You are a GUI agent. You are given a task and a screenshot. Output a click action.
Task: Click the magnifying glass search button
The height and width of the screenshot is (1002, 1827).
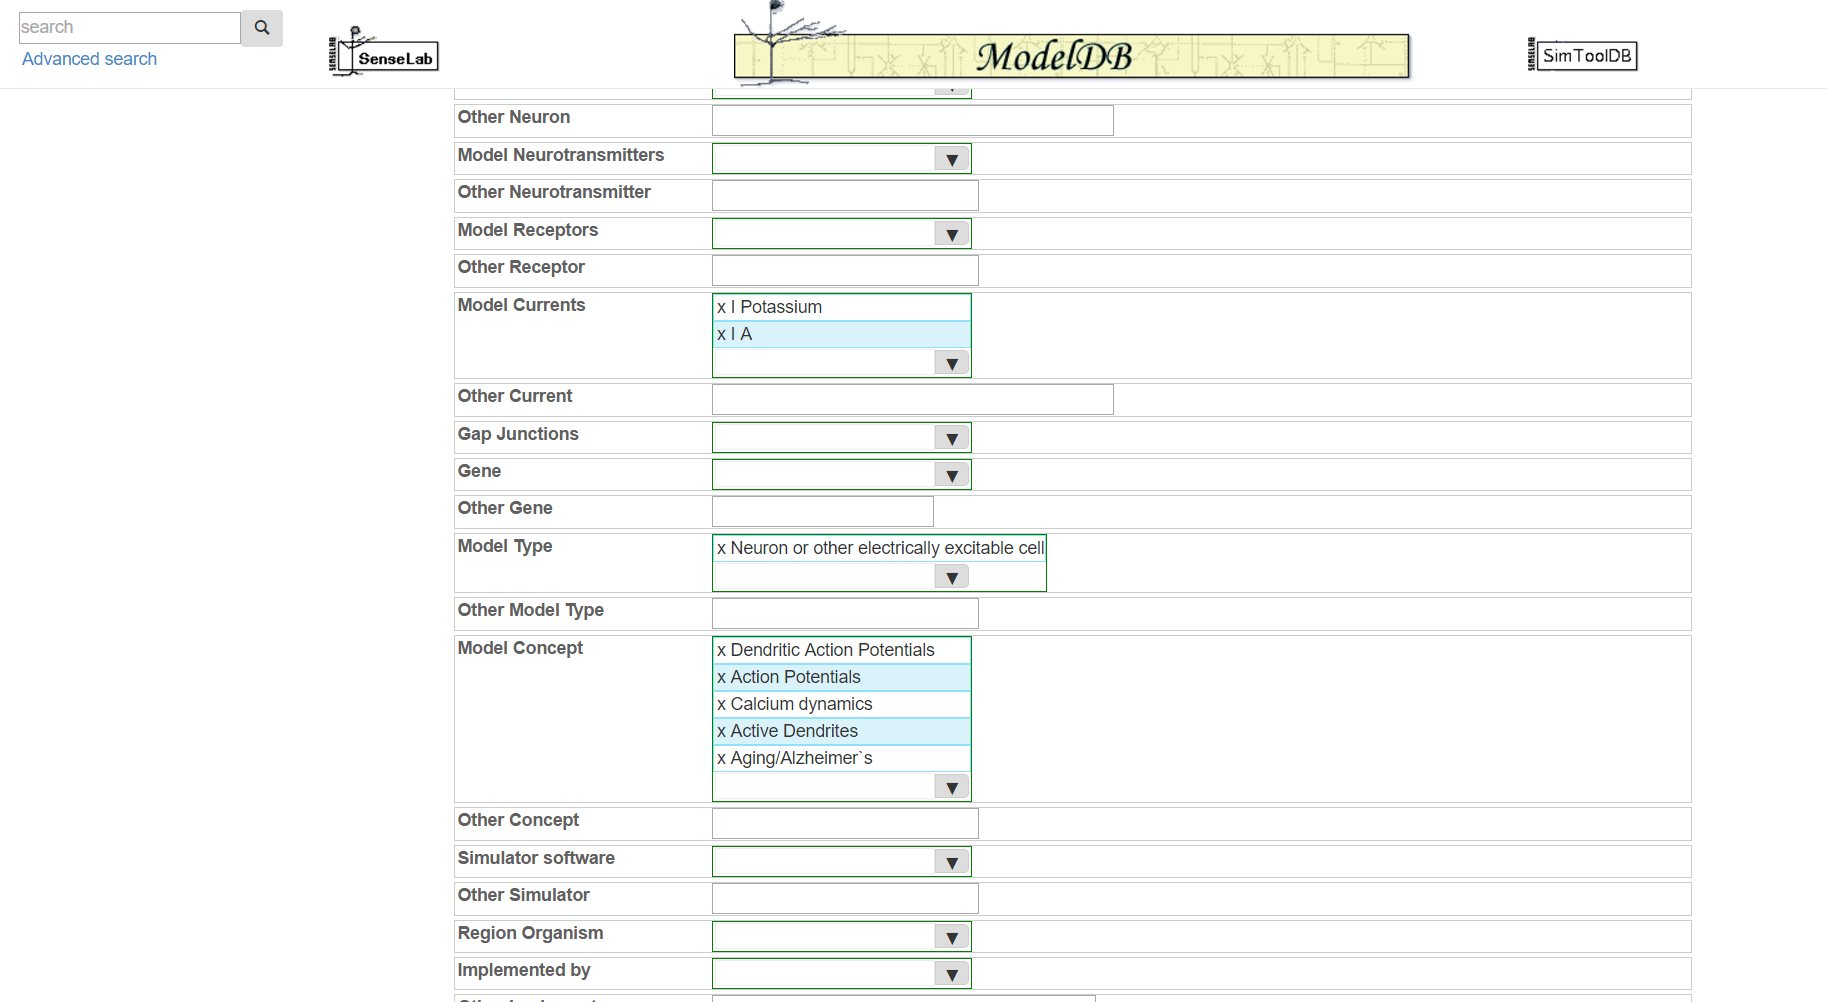tap(262, 28)
